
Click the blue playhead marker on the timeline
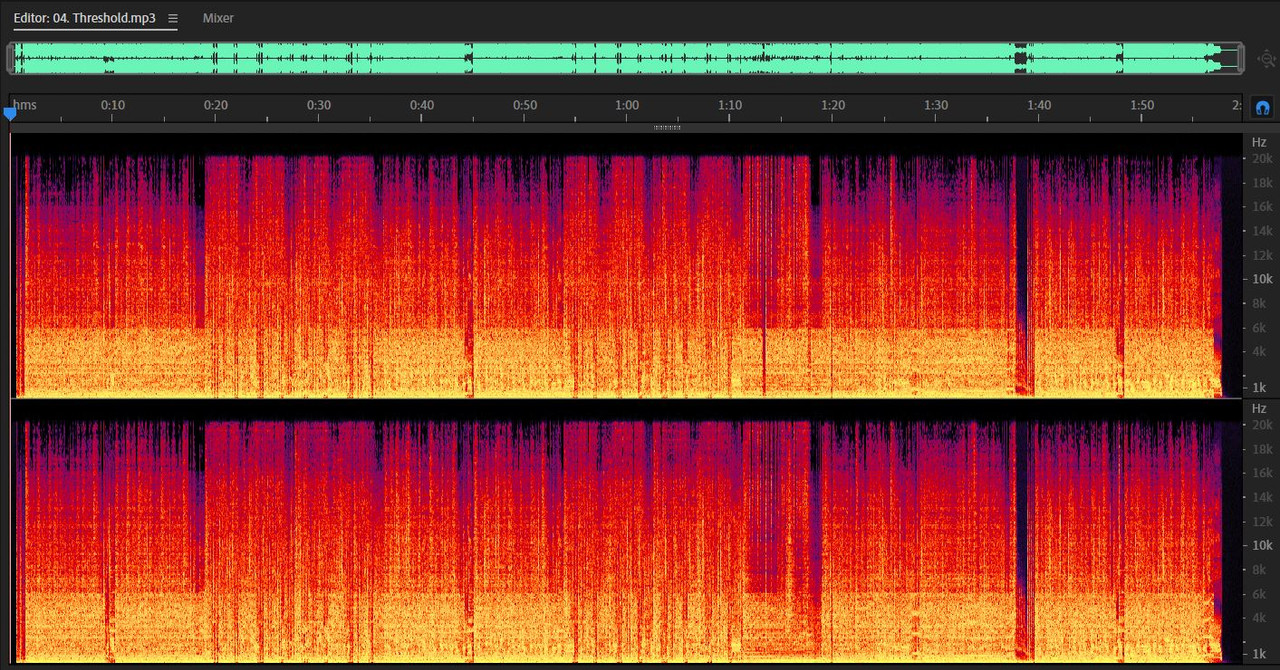(10, 114)
